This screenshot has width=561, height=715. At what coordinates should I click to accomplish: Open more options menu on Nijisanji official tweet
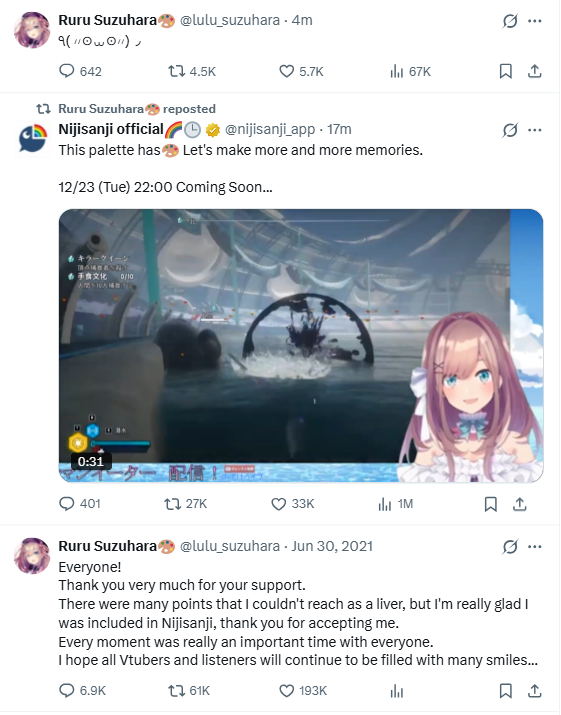[535, 130]
